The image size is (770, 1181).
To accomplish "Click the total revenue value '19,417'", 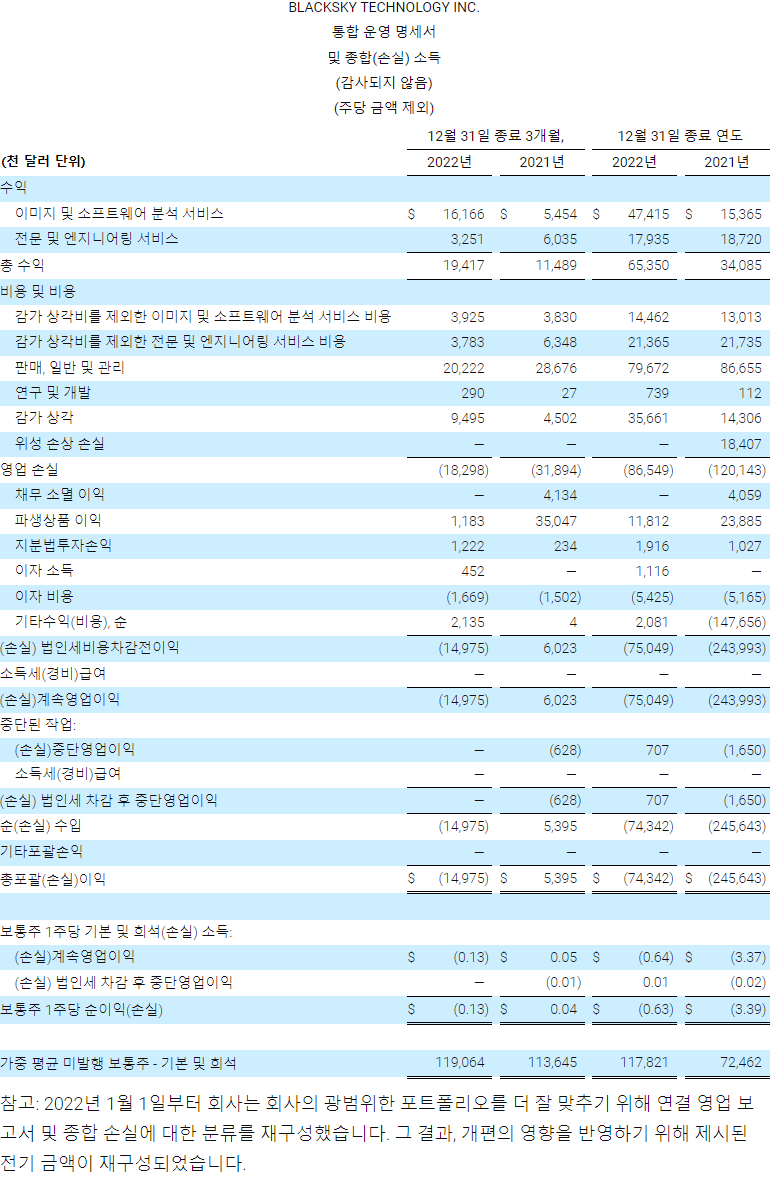I will point(463,266).
